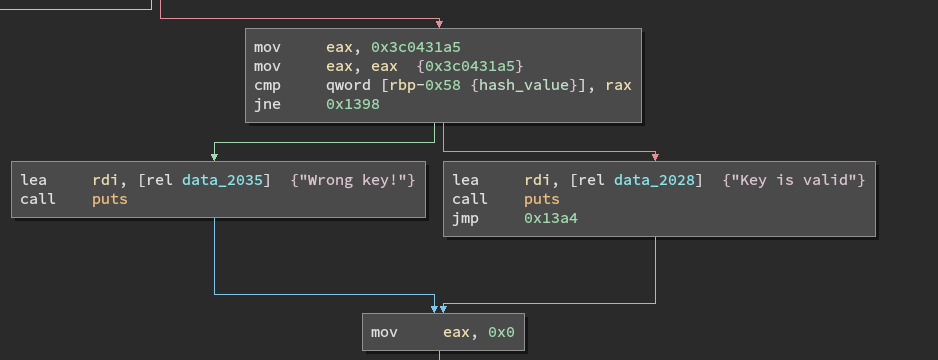Select rbp in the cmp qword operand
This screenshot has height=360, width=938.
point(403,86)
